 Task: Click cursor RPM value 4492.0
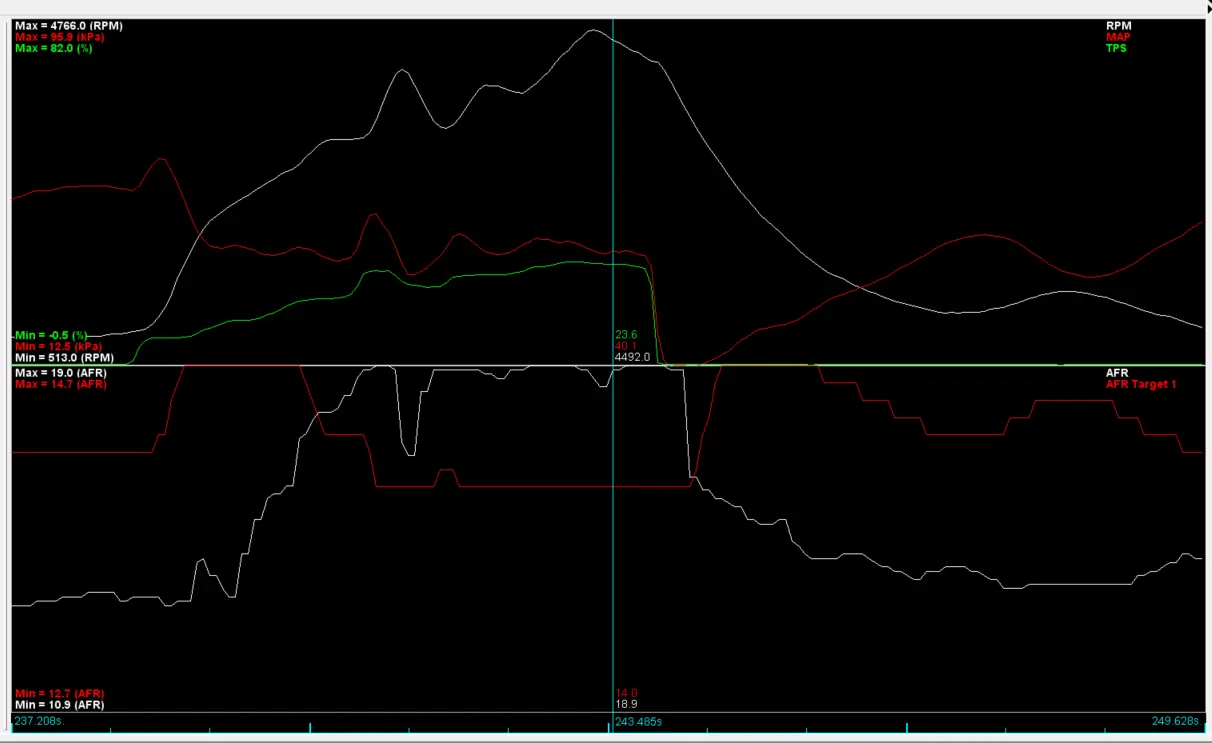(632, 357)
